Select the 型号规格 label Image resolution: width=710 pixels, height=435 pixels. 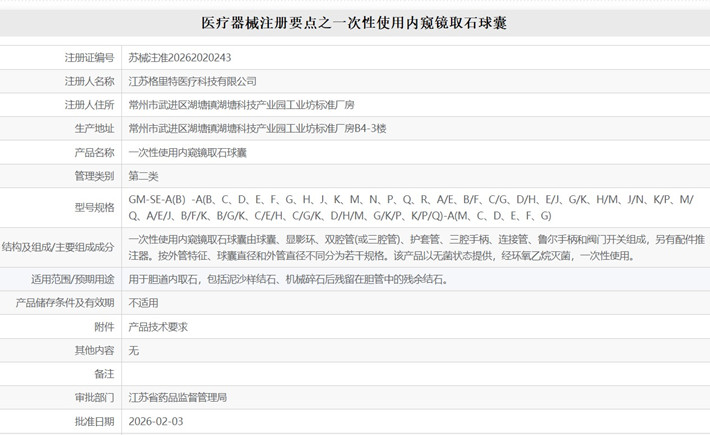click(94, 207)
